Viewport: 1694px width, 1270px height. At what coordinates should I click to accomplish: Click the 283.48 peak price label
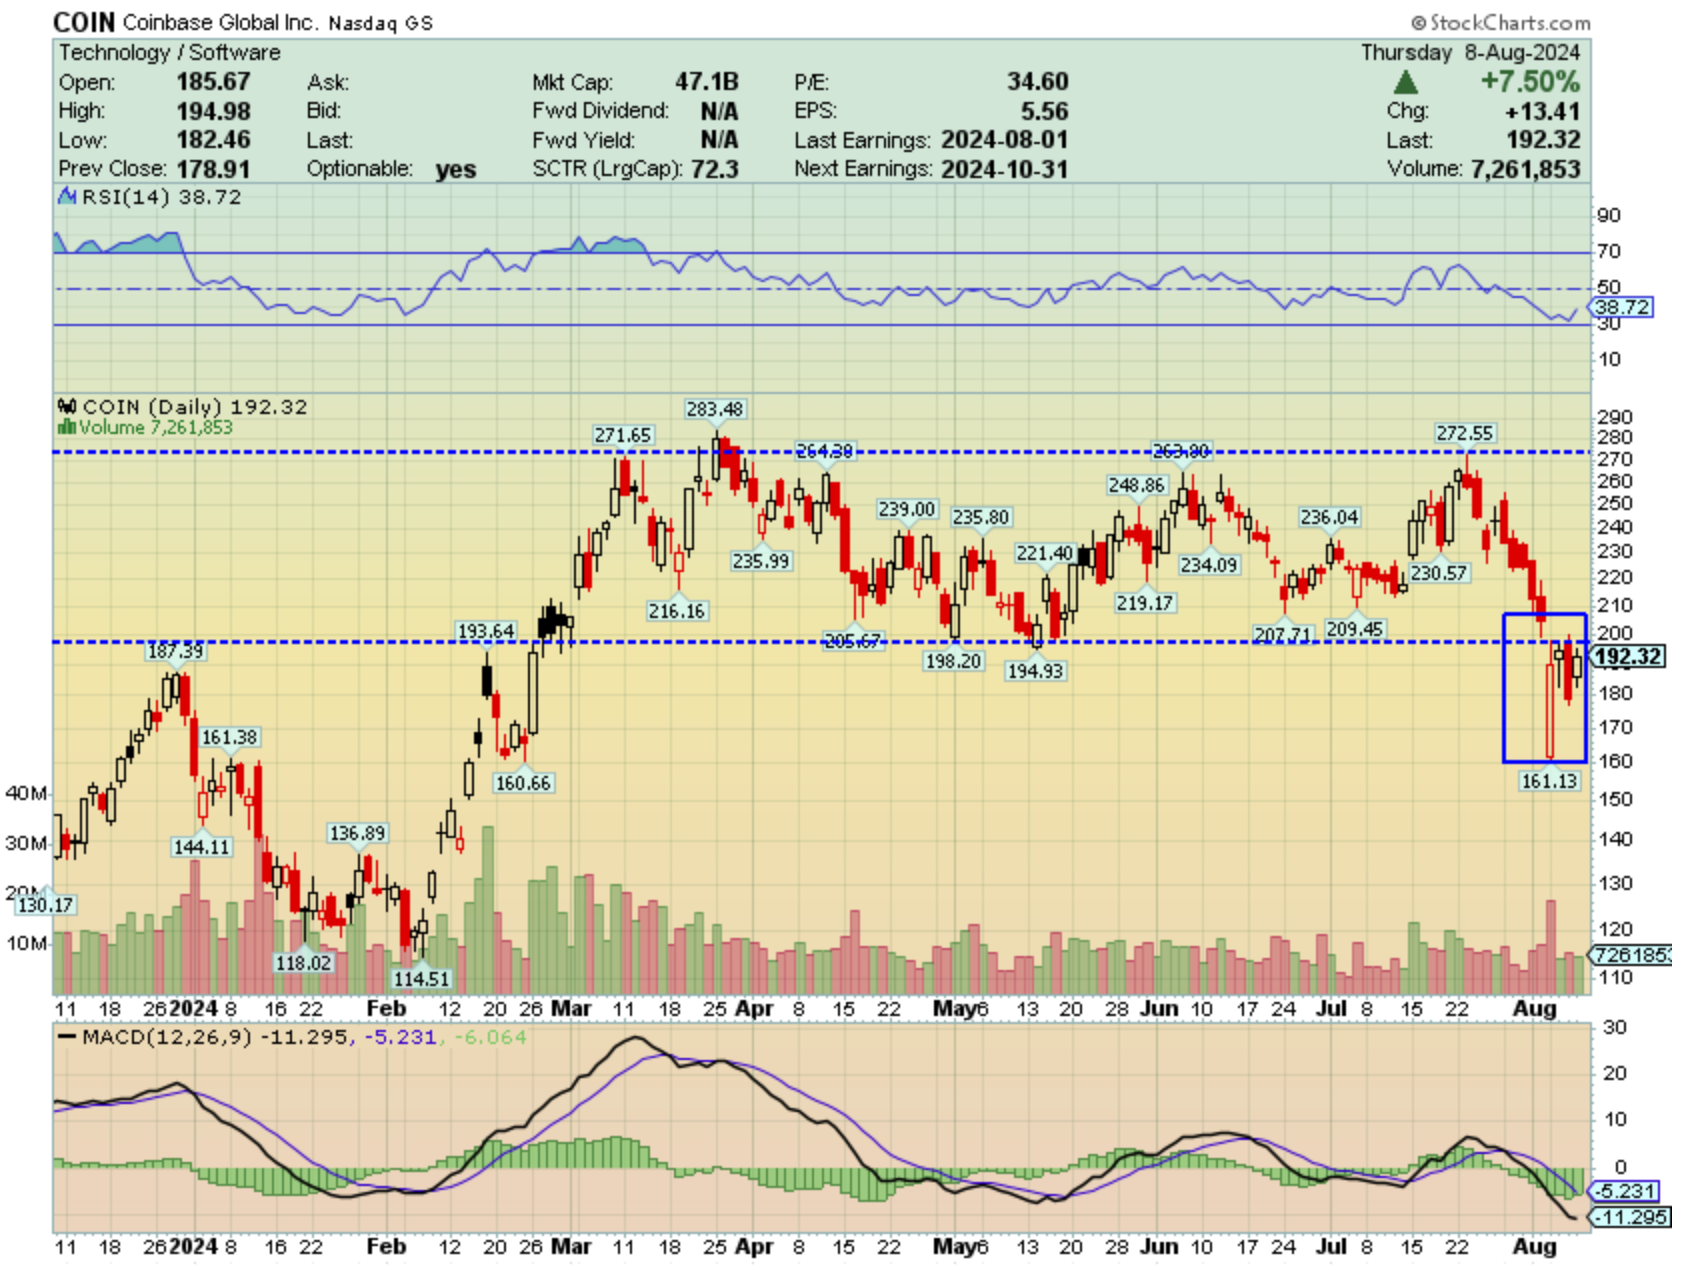(x=715, y=409)
